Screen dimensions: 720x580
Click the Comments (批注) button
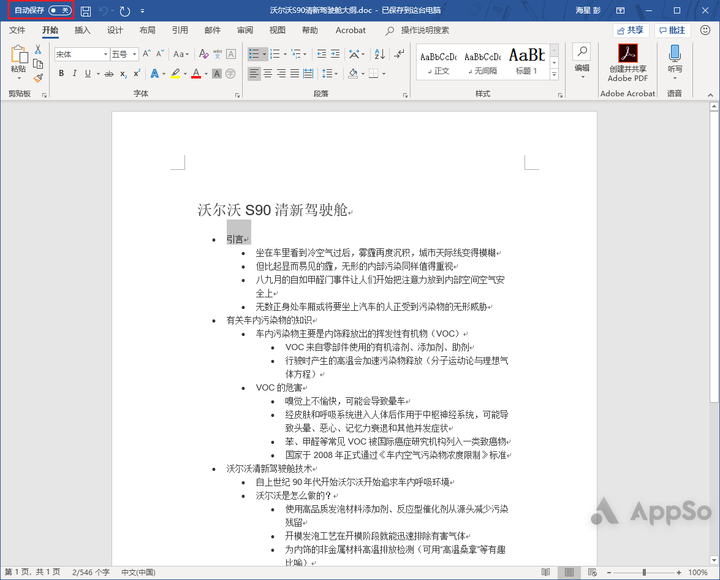(672, 30)
